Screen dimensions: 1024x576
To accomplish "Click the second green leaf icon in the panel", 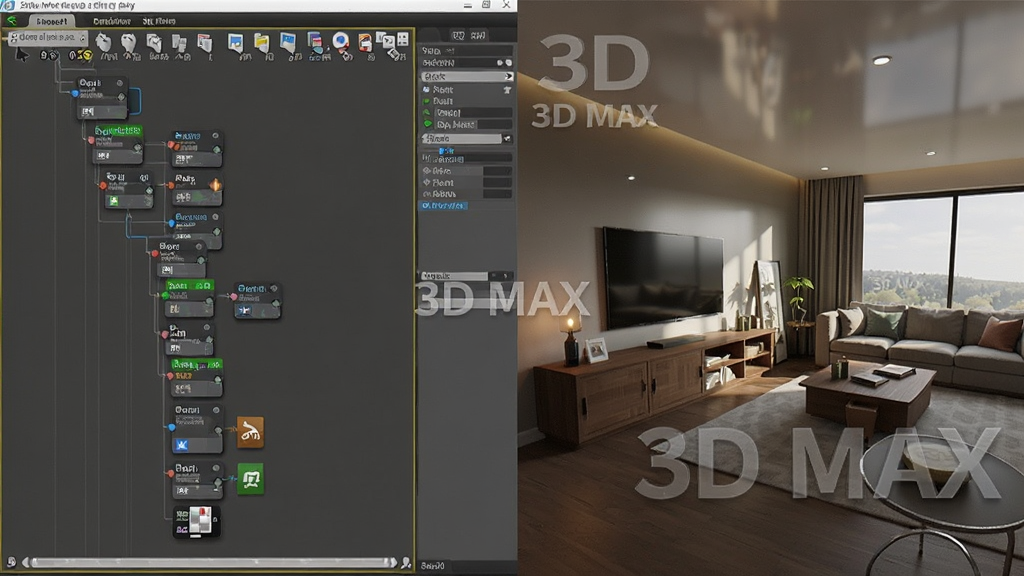I will point(426,113).
